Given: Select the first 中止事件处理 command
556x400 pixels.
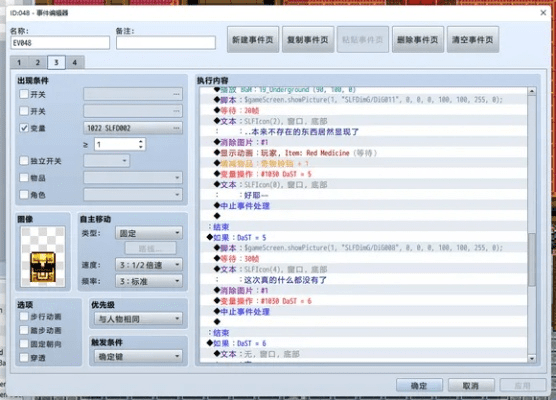Looking at the screenshot, I should point(363,206).
